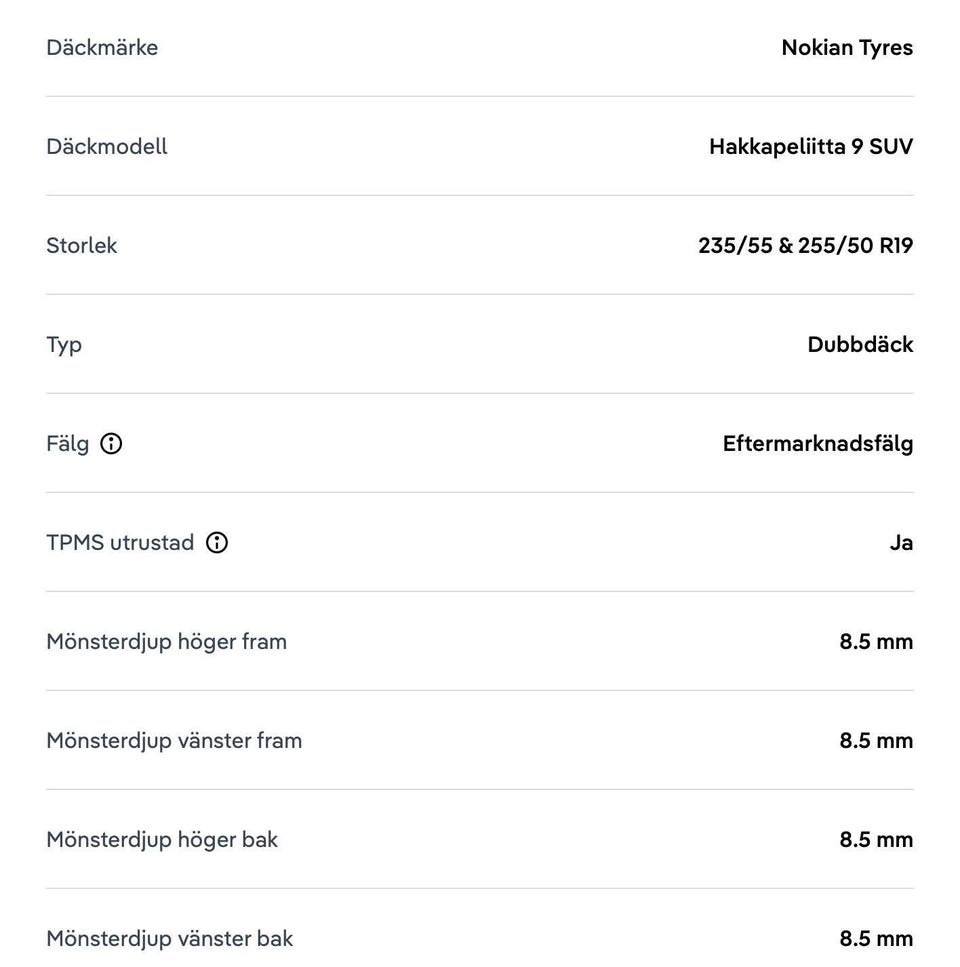Select the Eftermarknadsfälg value
This screenshot has width=960, height=967.
818,444
